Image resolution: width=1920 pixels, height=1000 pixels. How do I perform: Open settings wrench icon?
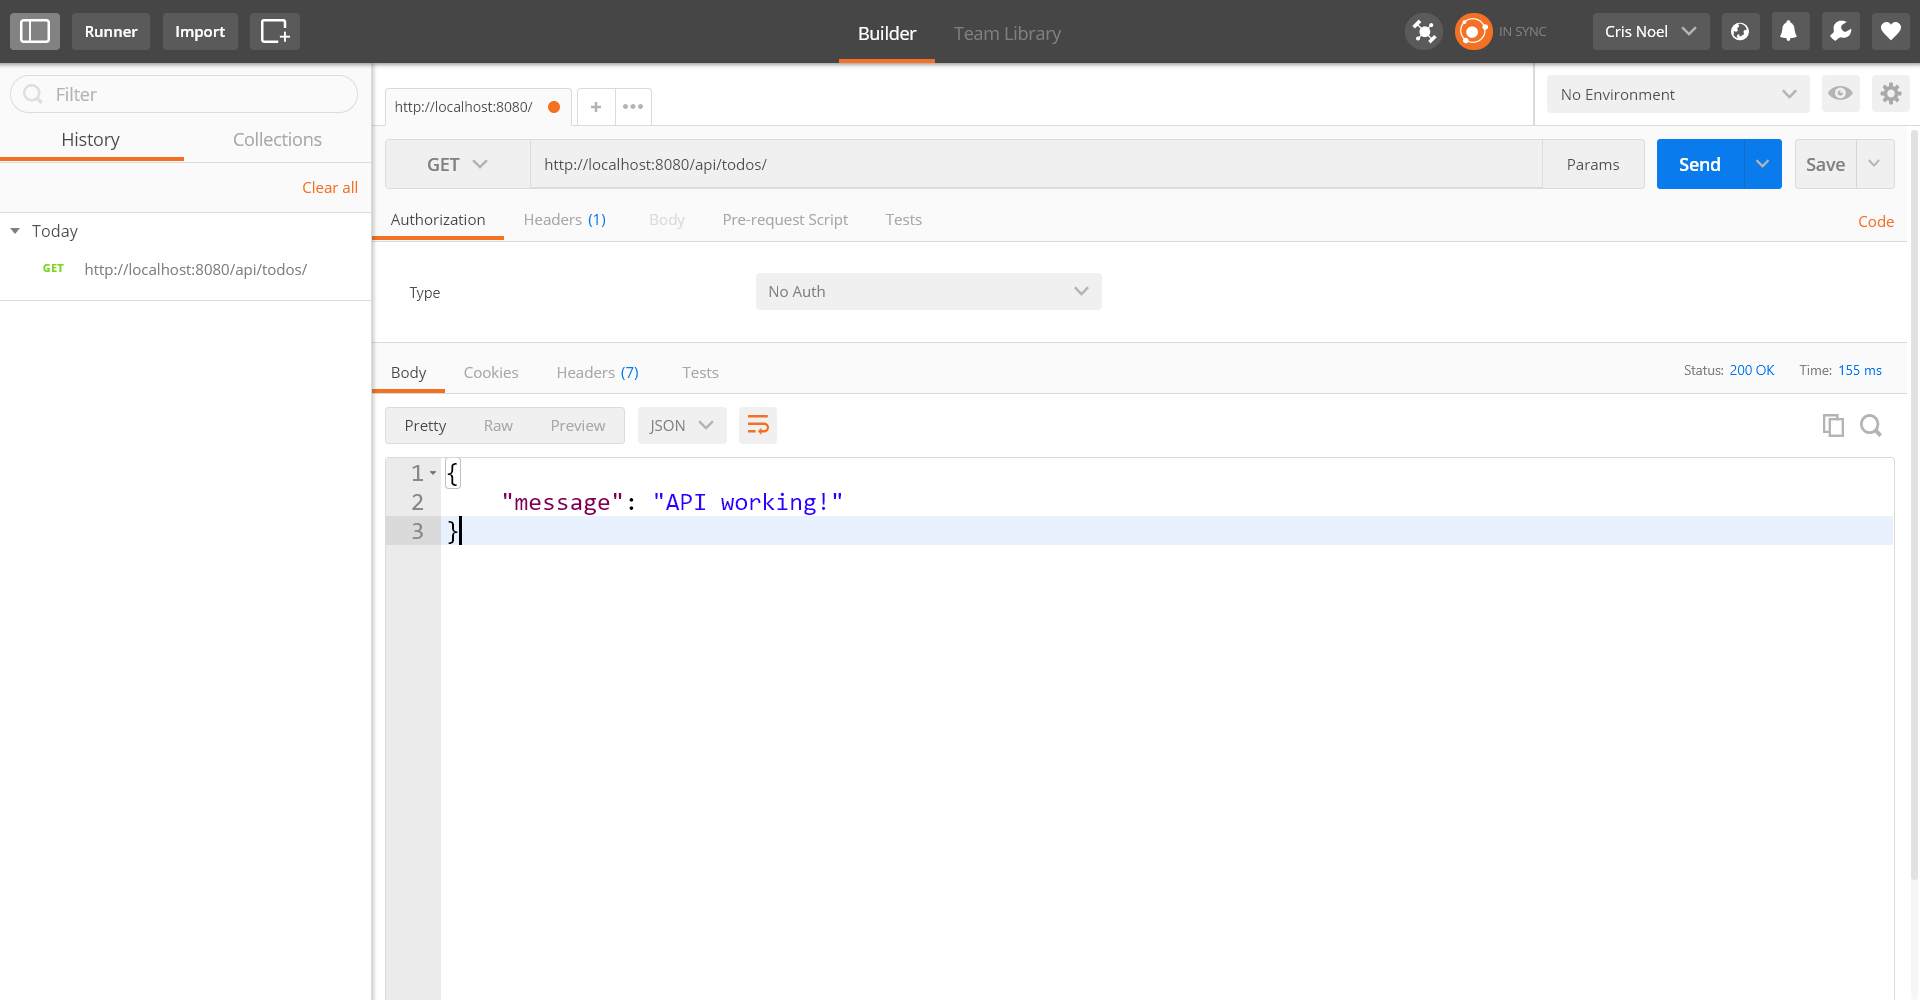tap(1840, 32)
